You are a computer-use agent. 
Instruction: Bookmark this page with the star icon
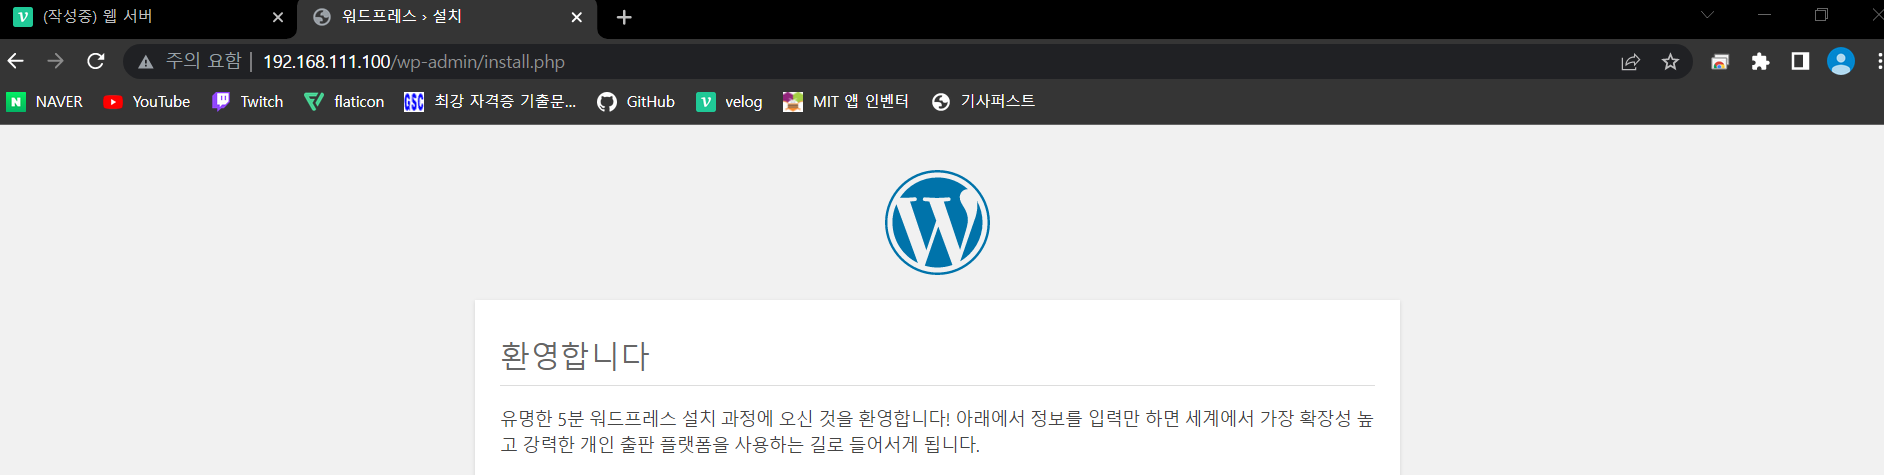(1670, 62)
